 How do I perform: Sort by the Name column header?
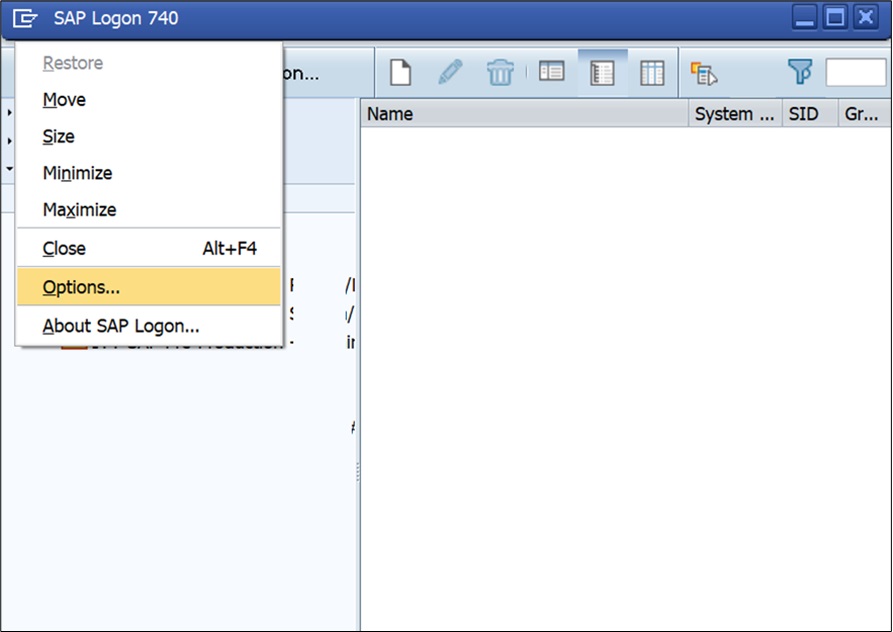(525, 114)
